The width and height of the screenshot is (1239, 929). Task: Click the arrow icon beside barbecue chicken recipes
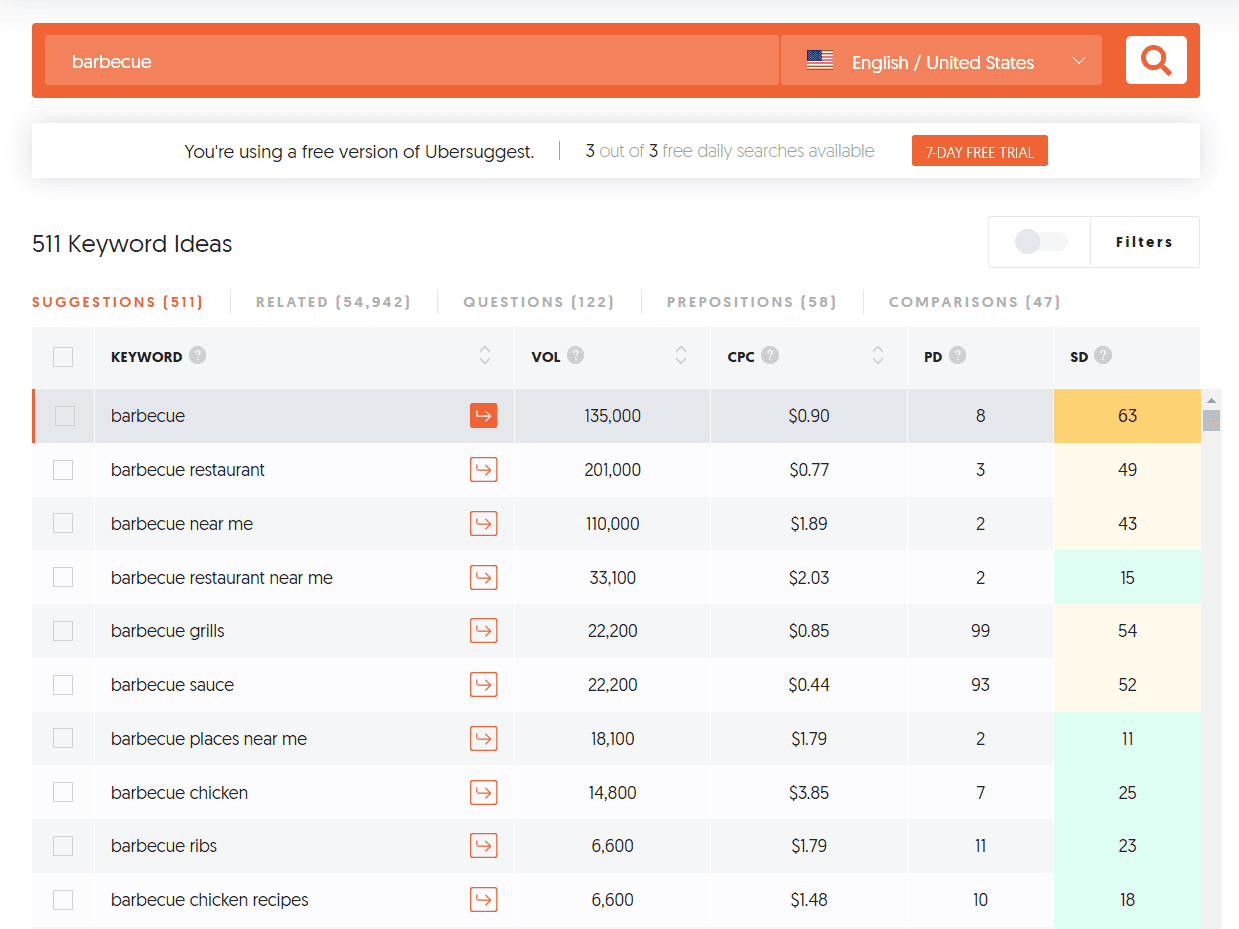[x=483, y=899]
